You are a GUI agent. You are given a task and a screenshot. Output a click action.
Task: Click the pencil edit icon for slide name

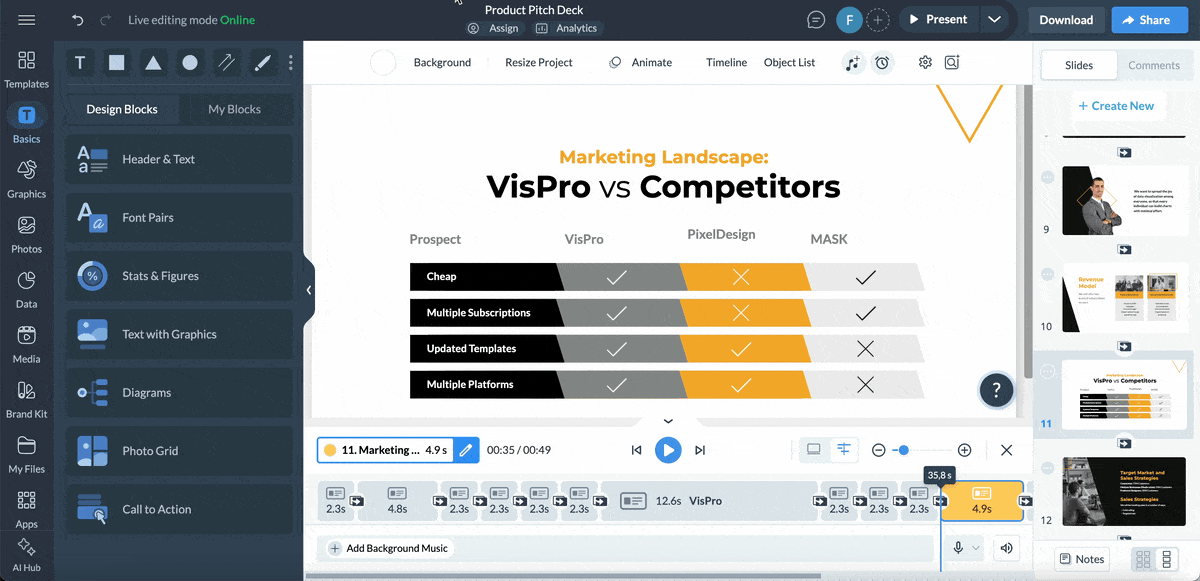(465, 450)
